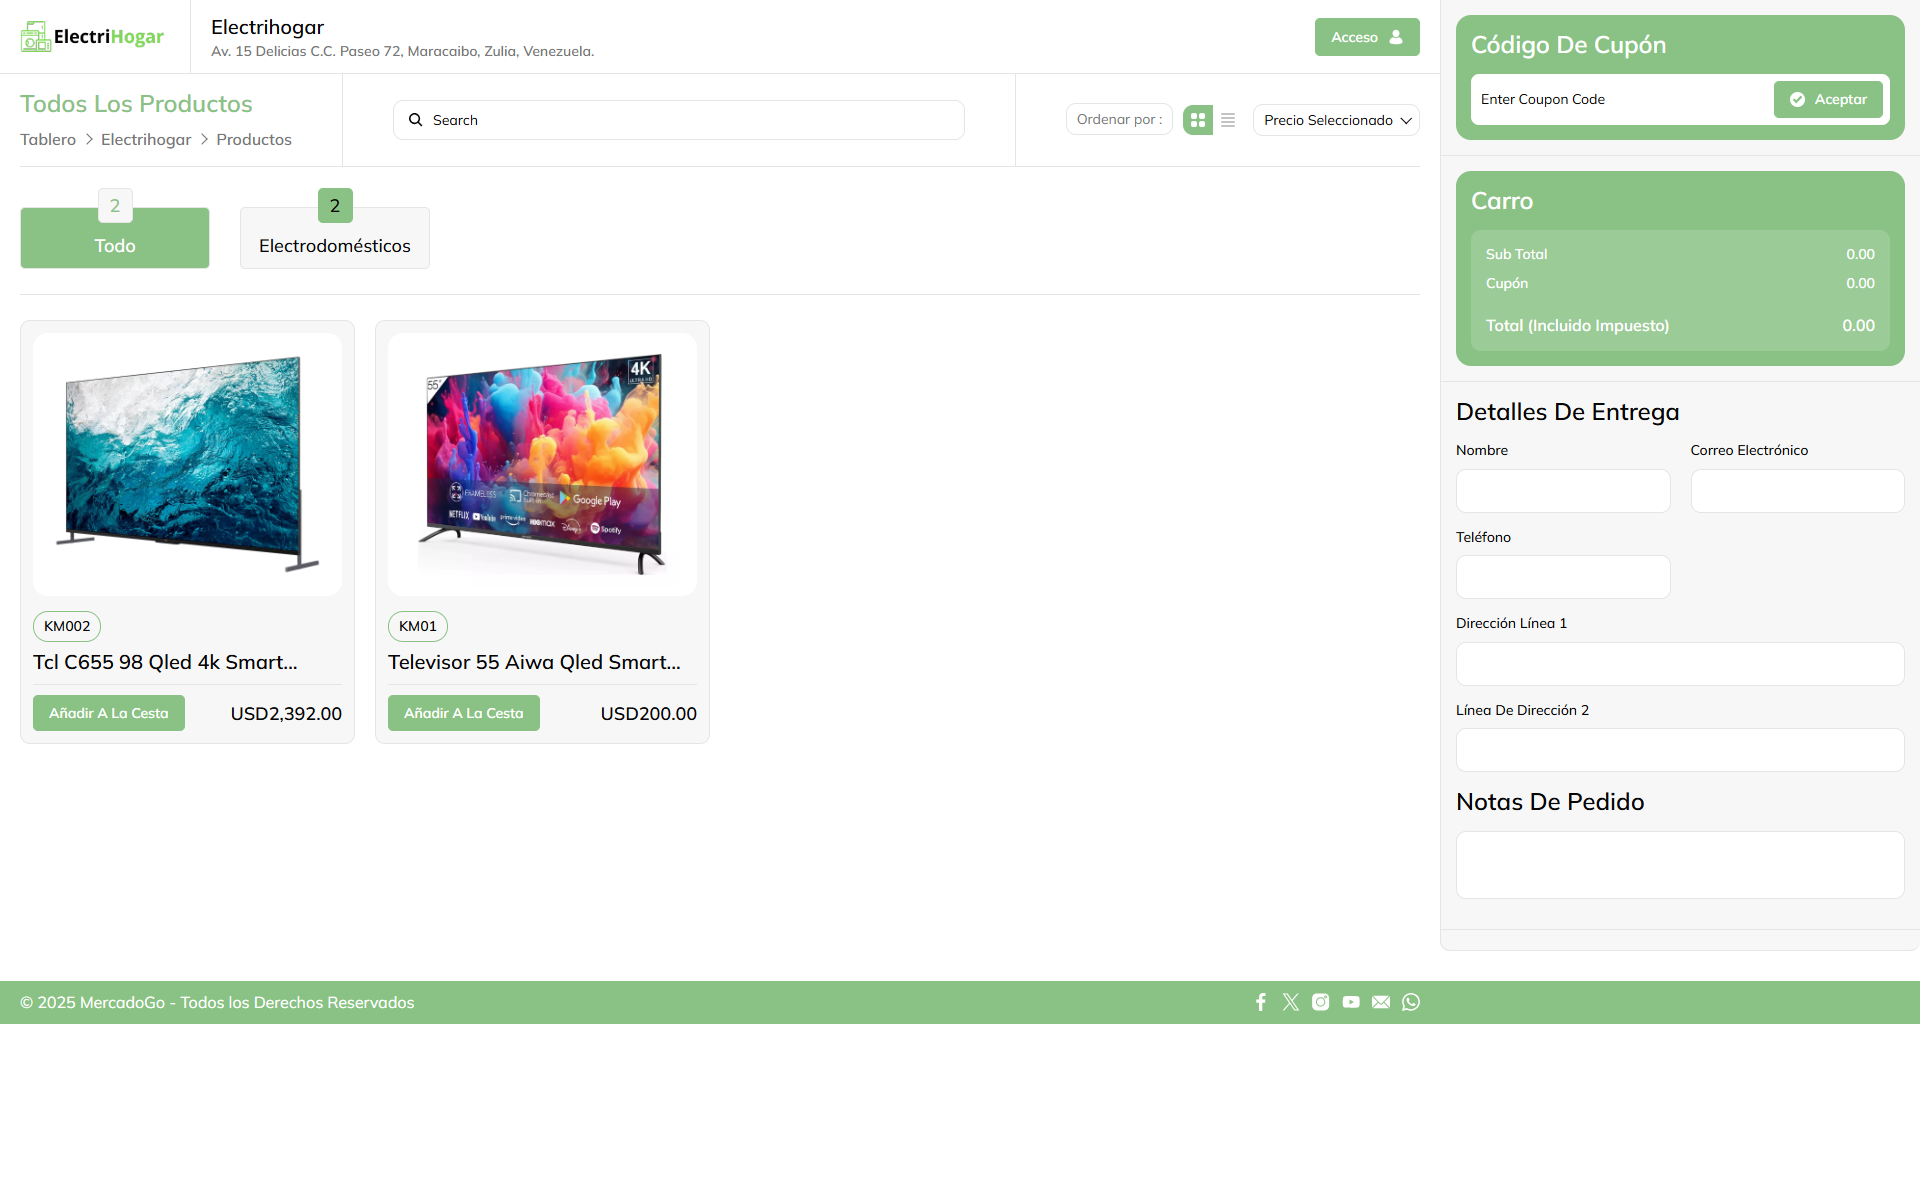
Task: Click the USD2,392.00 price
Action: (286, 713)
